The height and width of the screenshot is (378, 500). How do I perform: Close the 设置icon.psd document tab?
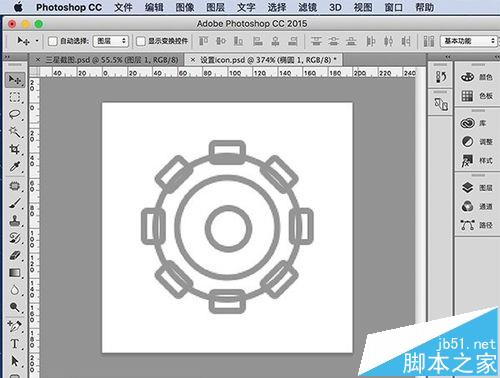[x=193, y=60]
